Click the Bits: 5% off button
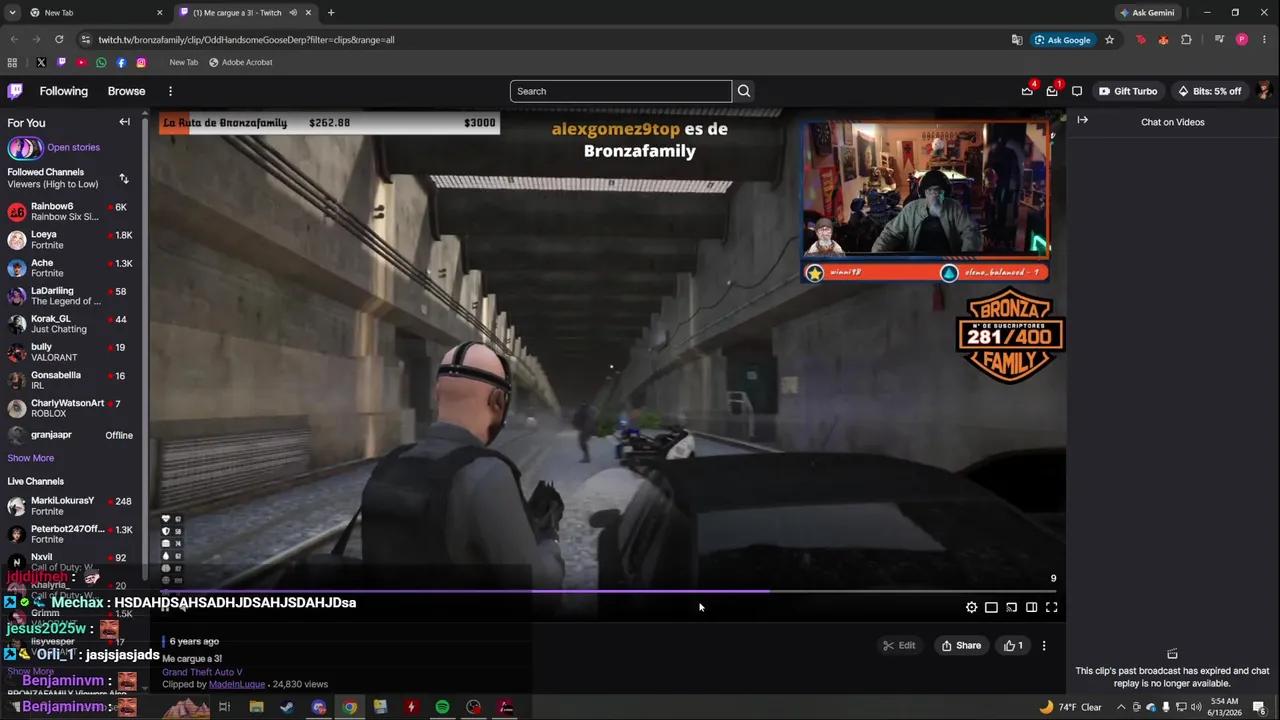The height and width of the screenshot is (720, 1280). (x=1210, y=91)
